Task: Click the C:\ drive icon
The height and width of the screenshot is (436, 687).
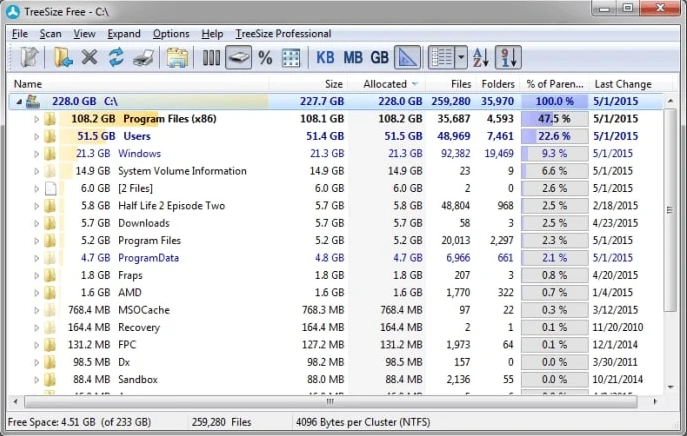Action: [33, 101]
